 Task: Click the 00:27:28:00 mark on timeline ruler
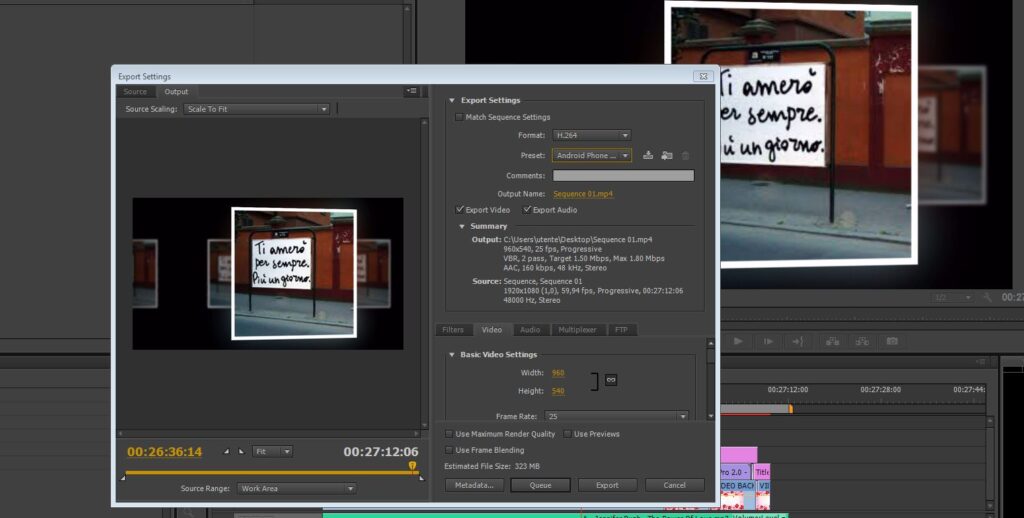pyautogui.click(x=880, y=389)
